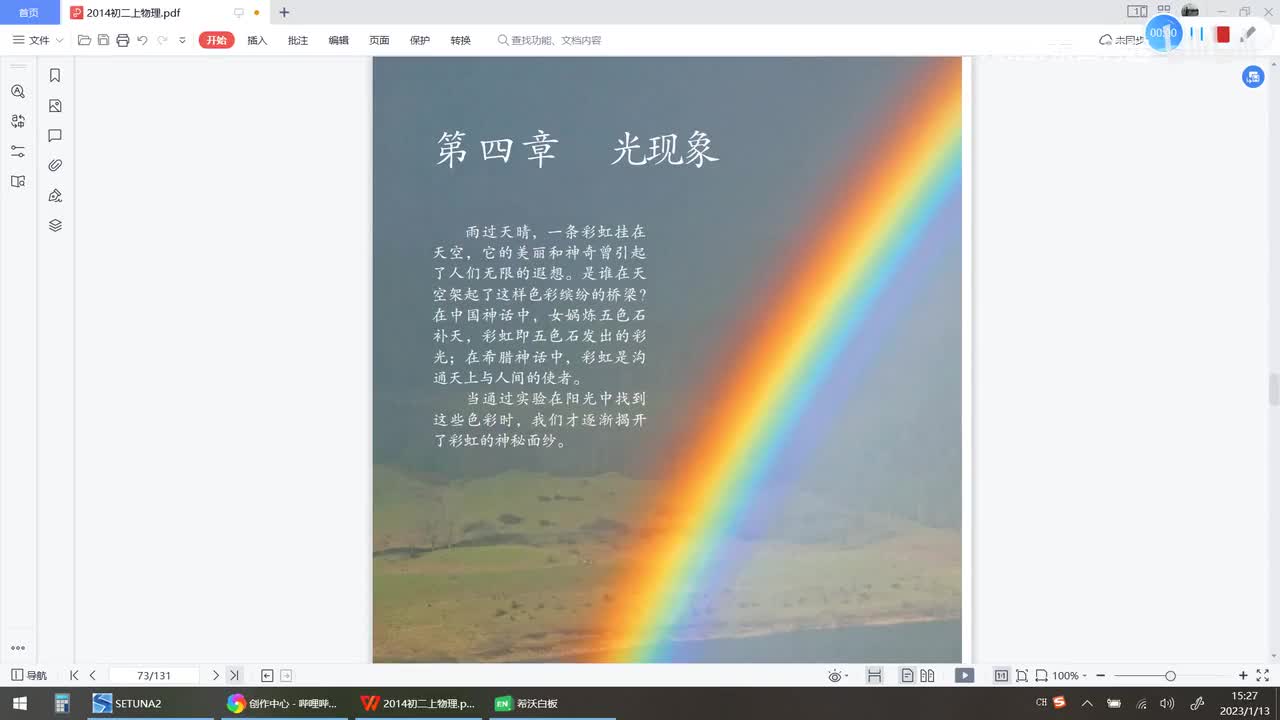This screenshot has height=720, width=1280.
Task: Open more options dots in left sidebar
Action: (x=18, y=648)
